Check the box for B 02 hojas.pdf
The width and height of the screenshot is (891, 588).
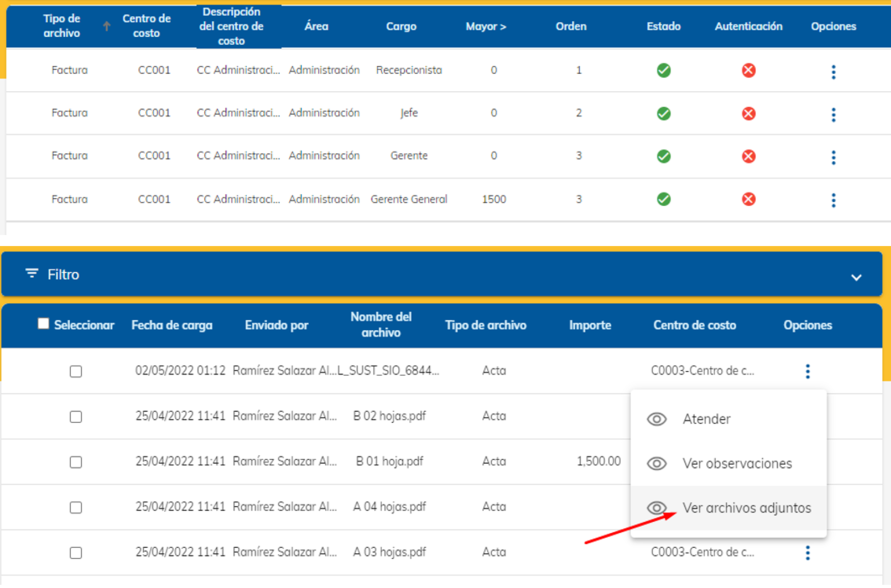coord(76,417)
